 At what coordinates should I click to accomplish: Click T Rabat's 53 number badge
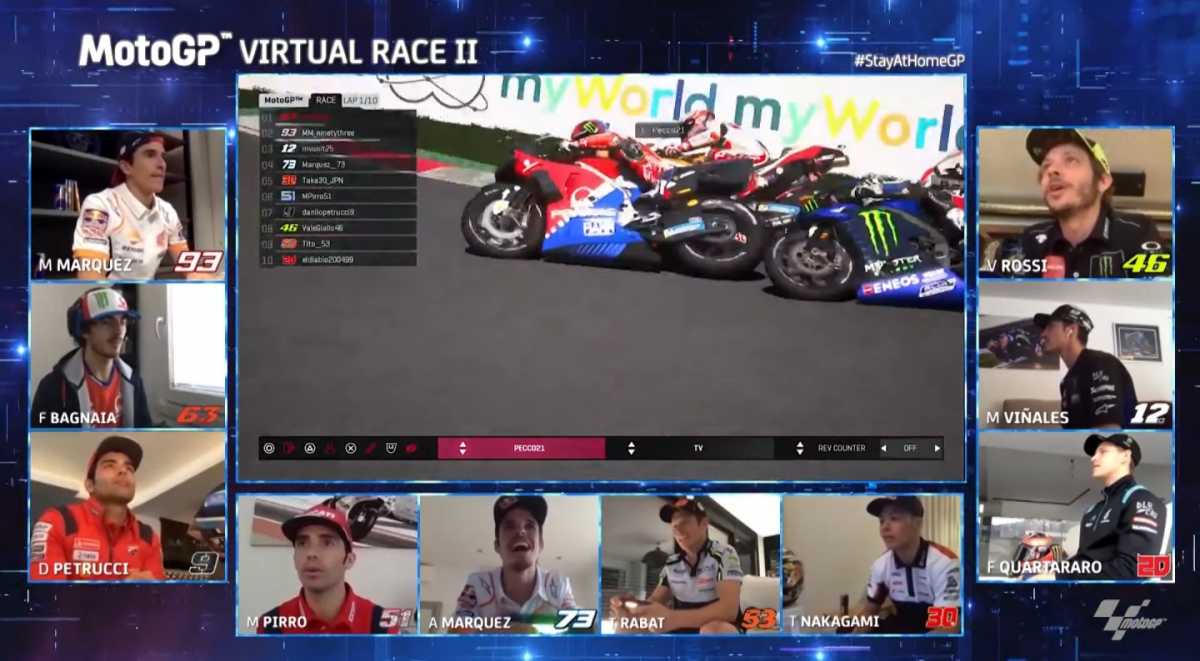759,620
